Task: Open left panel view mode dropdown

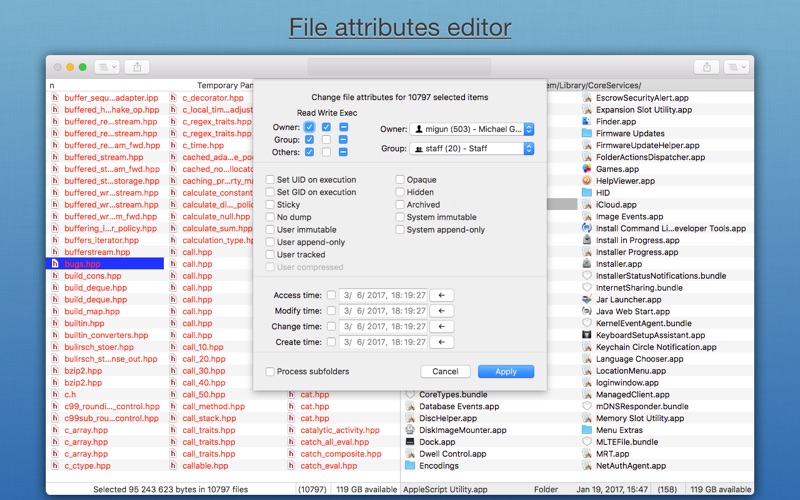Action: (107, 67)
